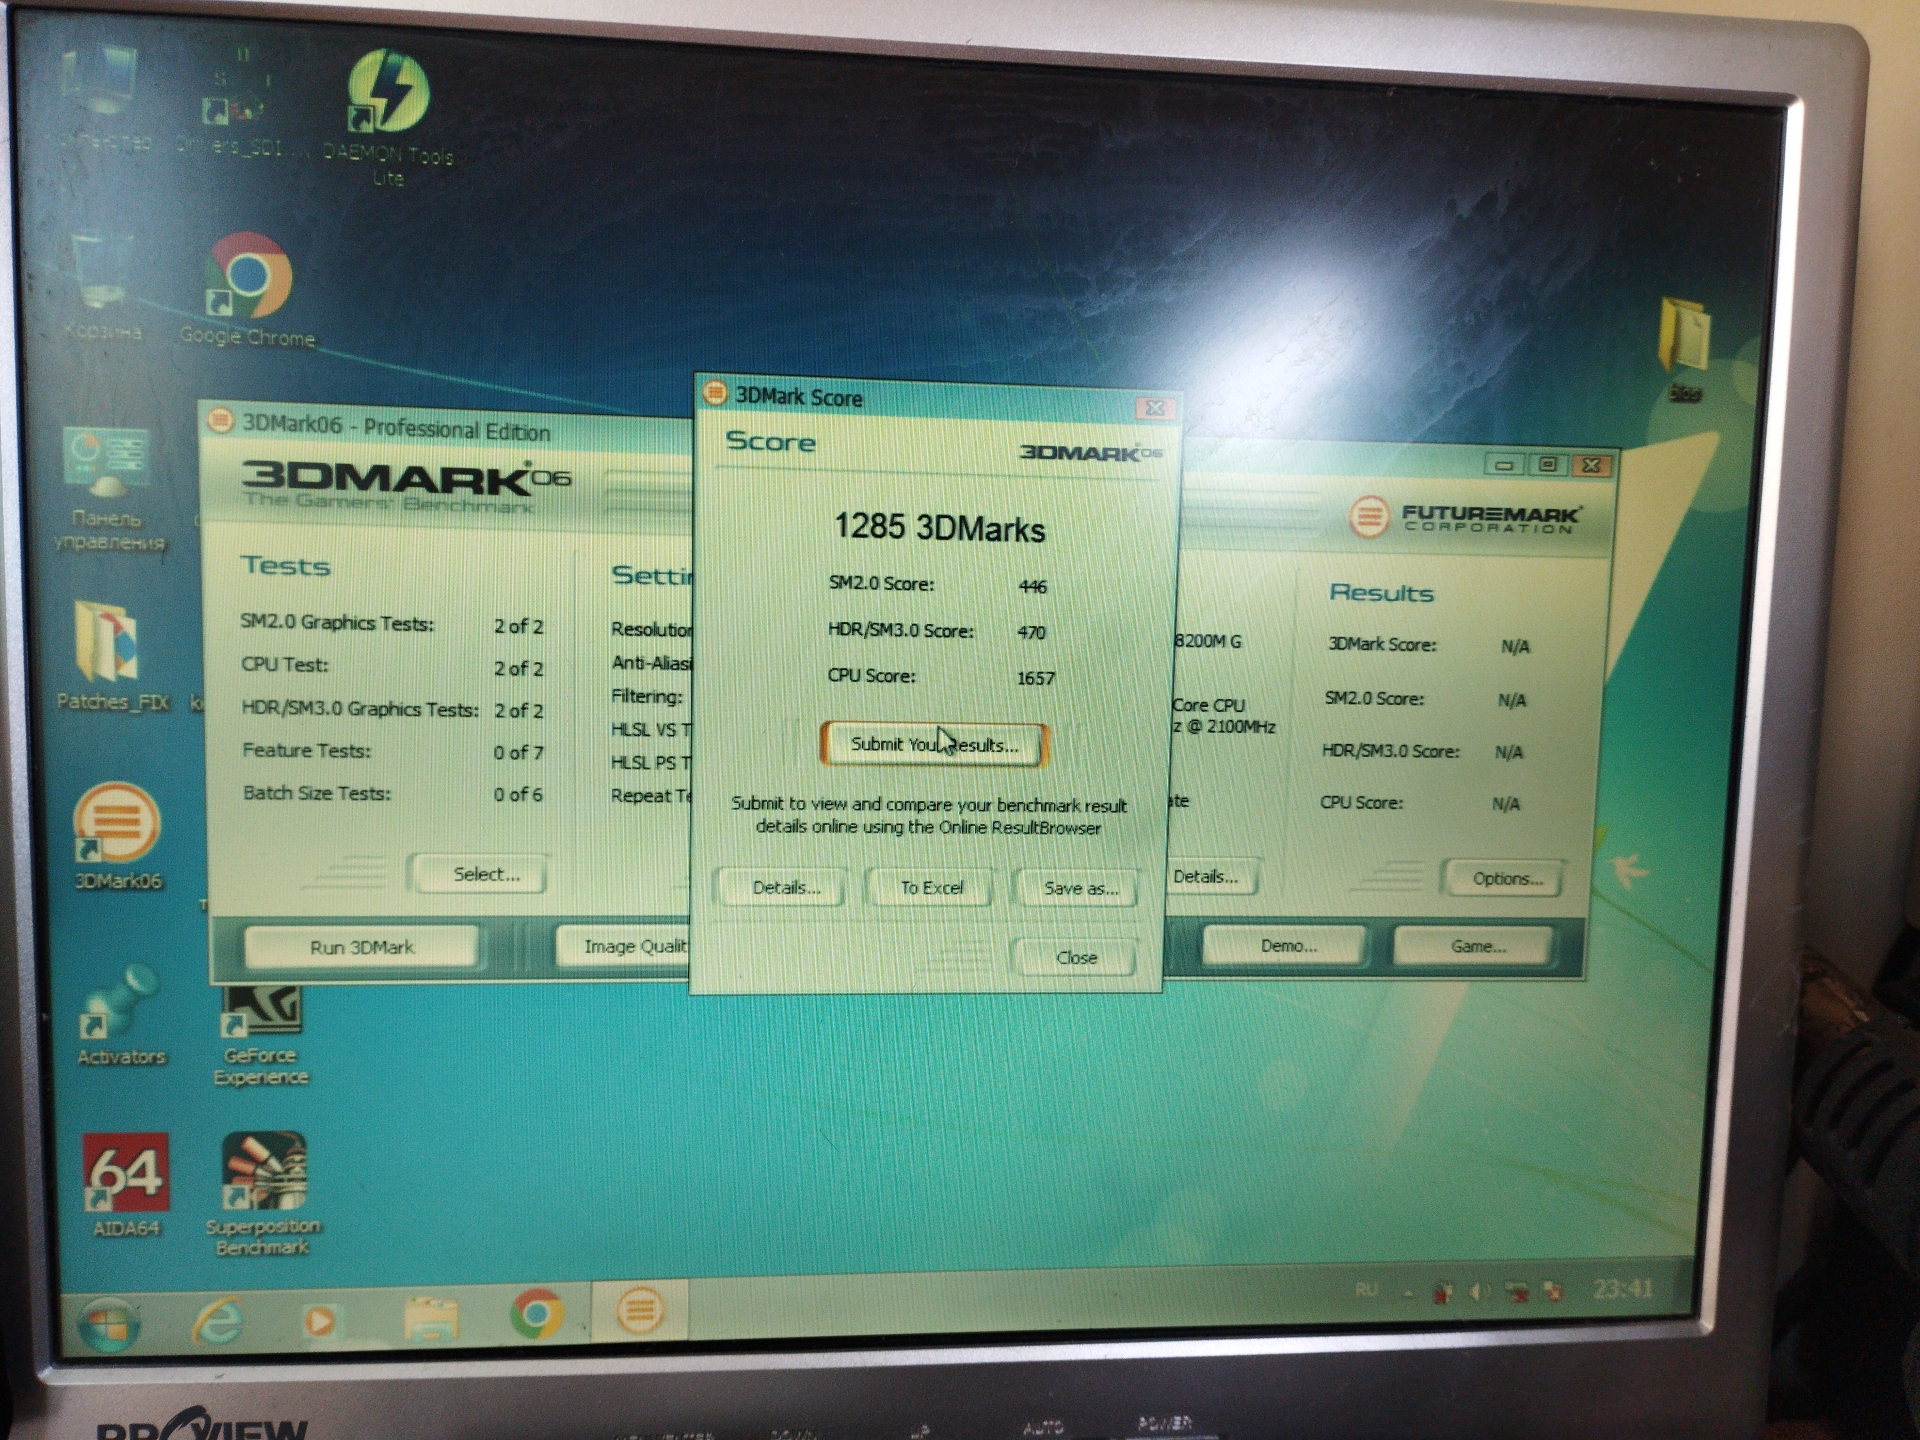Click the Image Quality button

[626, 946]
